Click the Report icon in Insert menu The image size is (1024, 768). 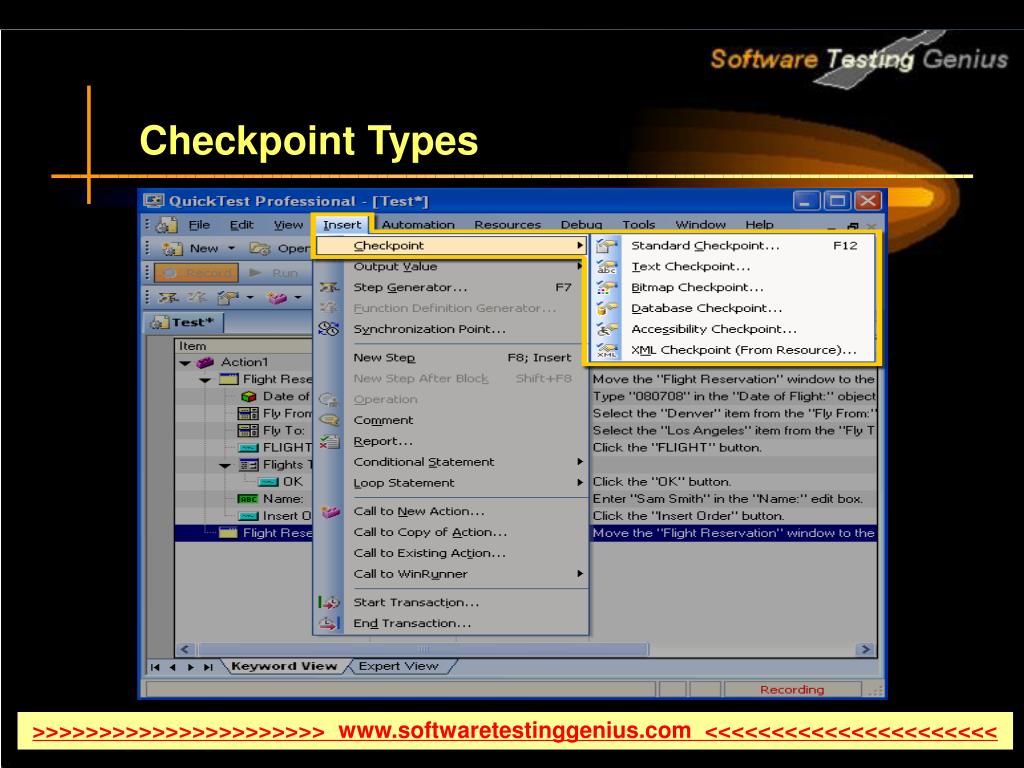tap(329, 441)
